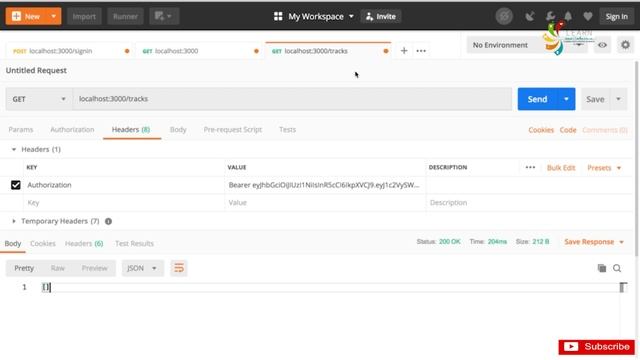Click the sync status icon
640x360 pixels.
point(504,16)
